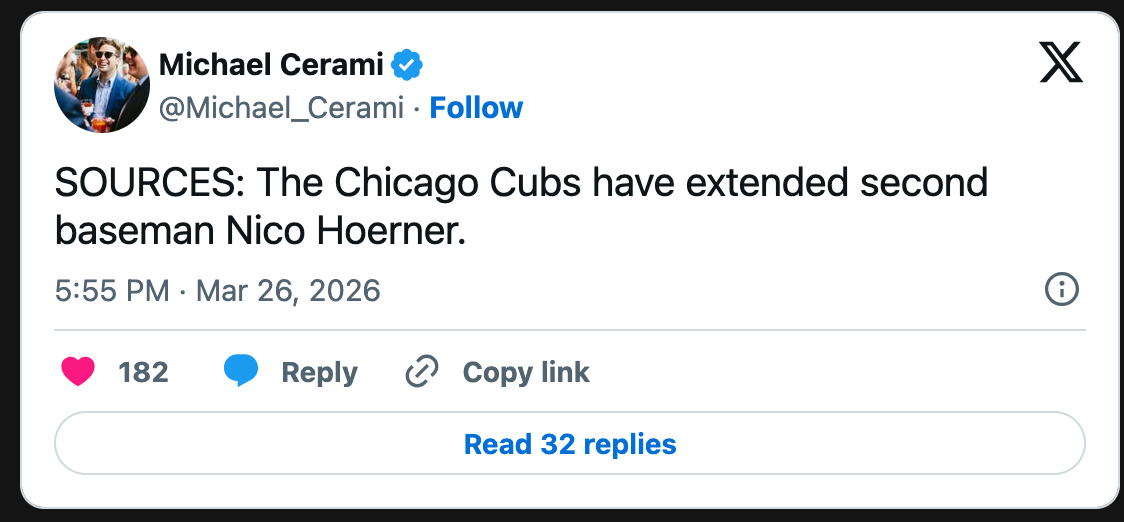Image resolution: width=1124 pixels, height=522 pixels.
Task: Open Michael Cerami's profile avatar
Action: click(102, 84)
